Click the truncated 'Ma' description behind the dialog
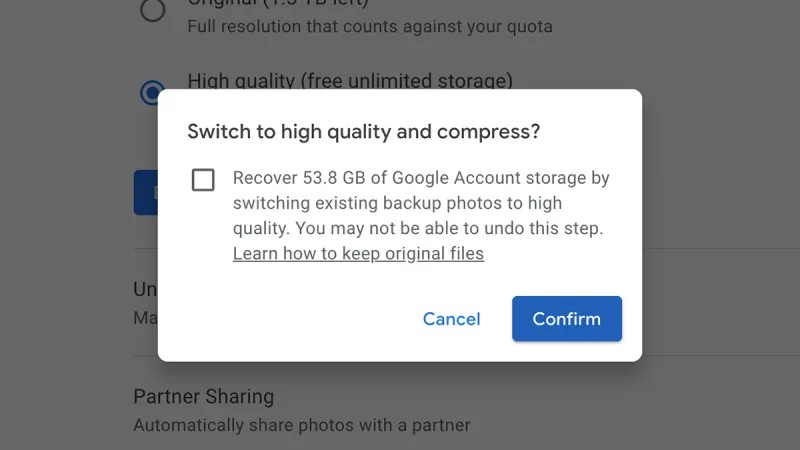 coord(145,318)
